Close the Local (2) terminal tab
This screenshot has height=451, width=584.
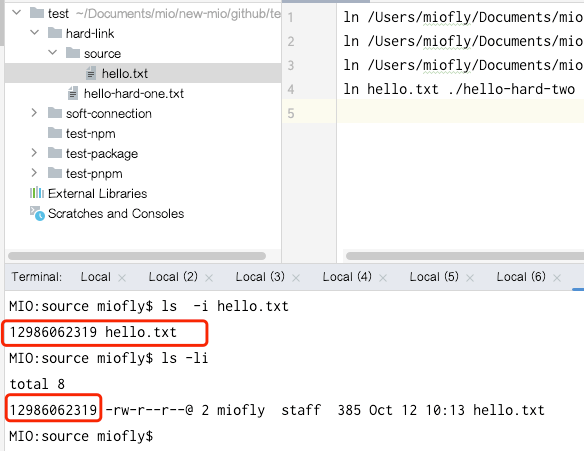[209, 278]
